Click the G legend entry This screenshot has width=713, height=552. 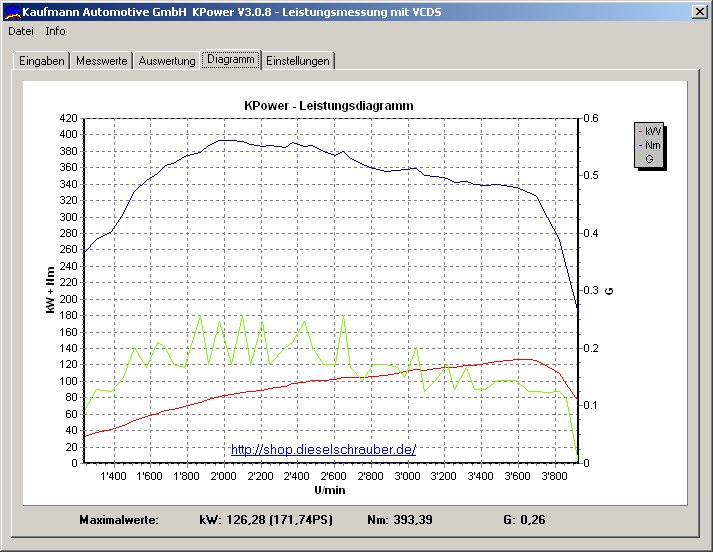click(x=647, y=159)
